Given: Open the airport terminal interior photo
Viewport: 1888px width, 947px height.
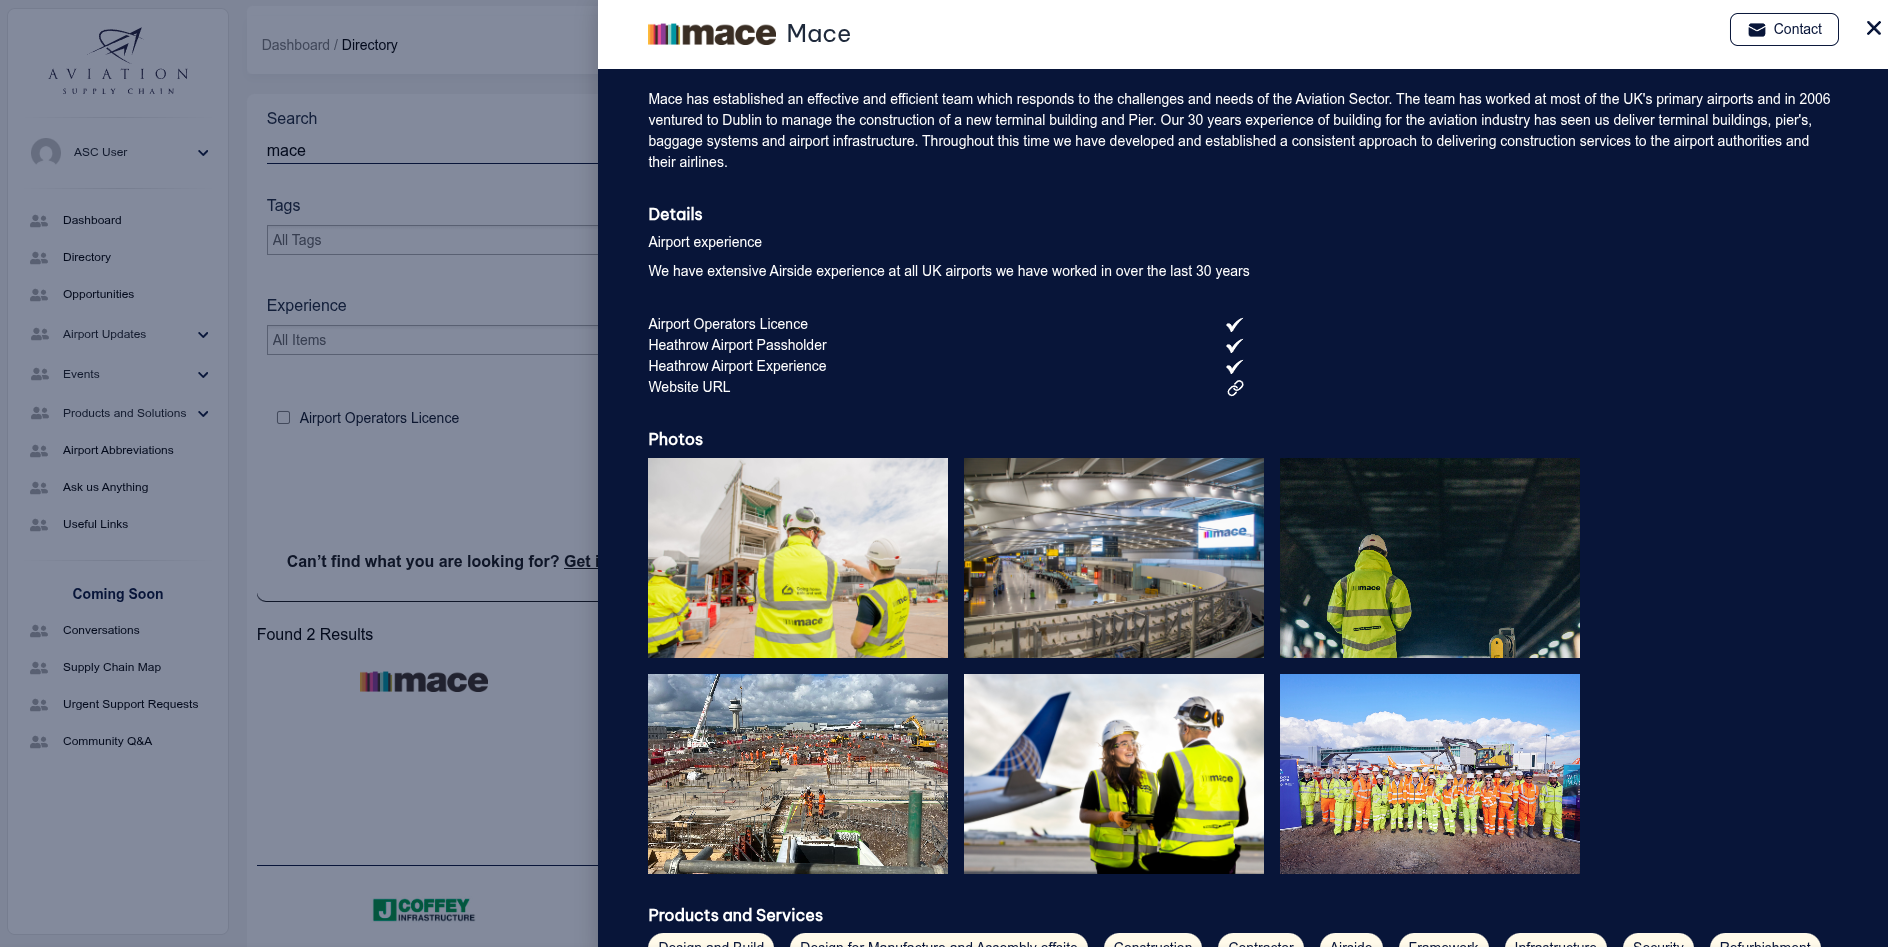Looking at the screenshot, I should pyautogui.click(x=1113, y=558).
